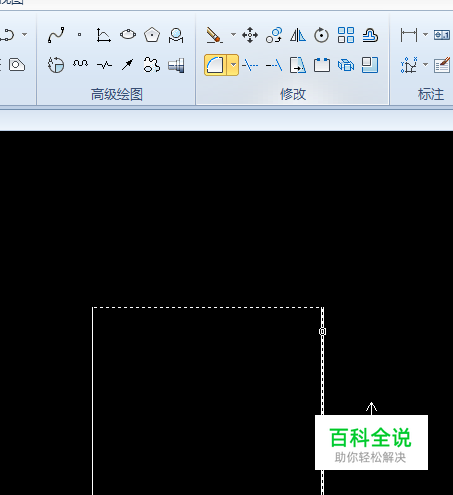
Task: Click the 修改 panel label
Action: [293, 94]
